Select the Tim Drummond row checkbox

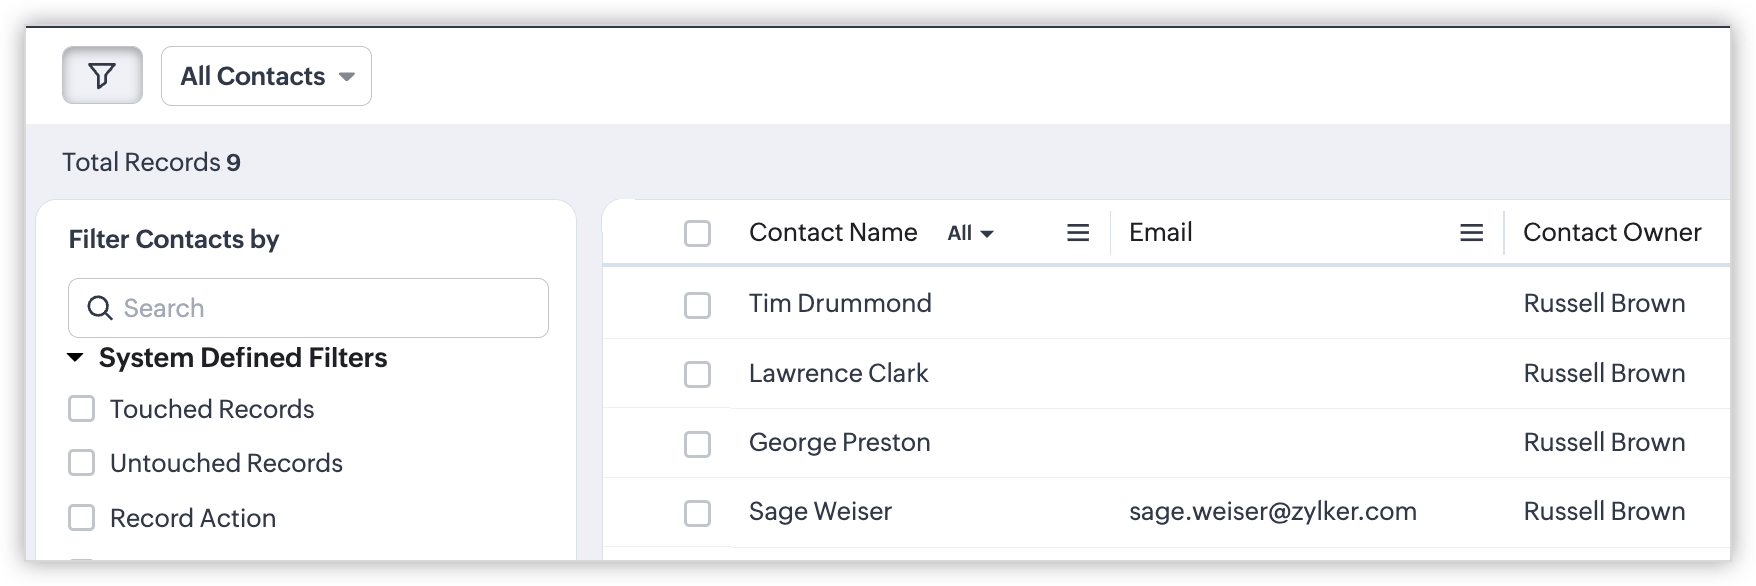[x=697, y=304]
